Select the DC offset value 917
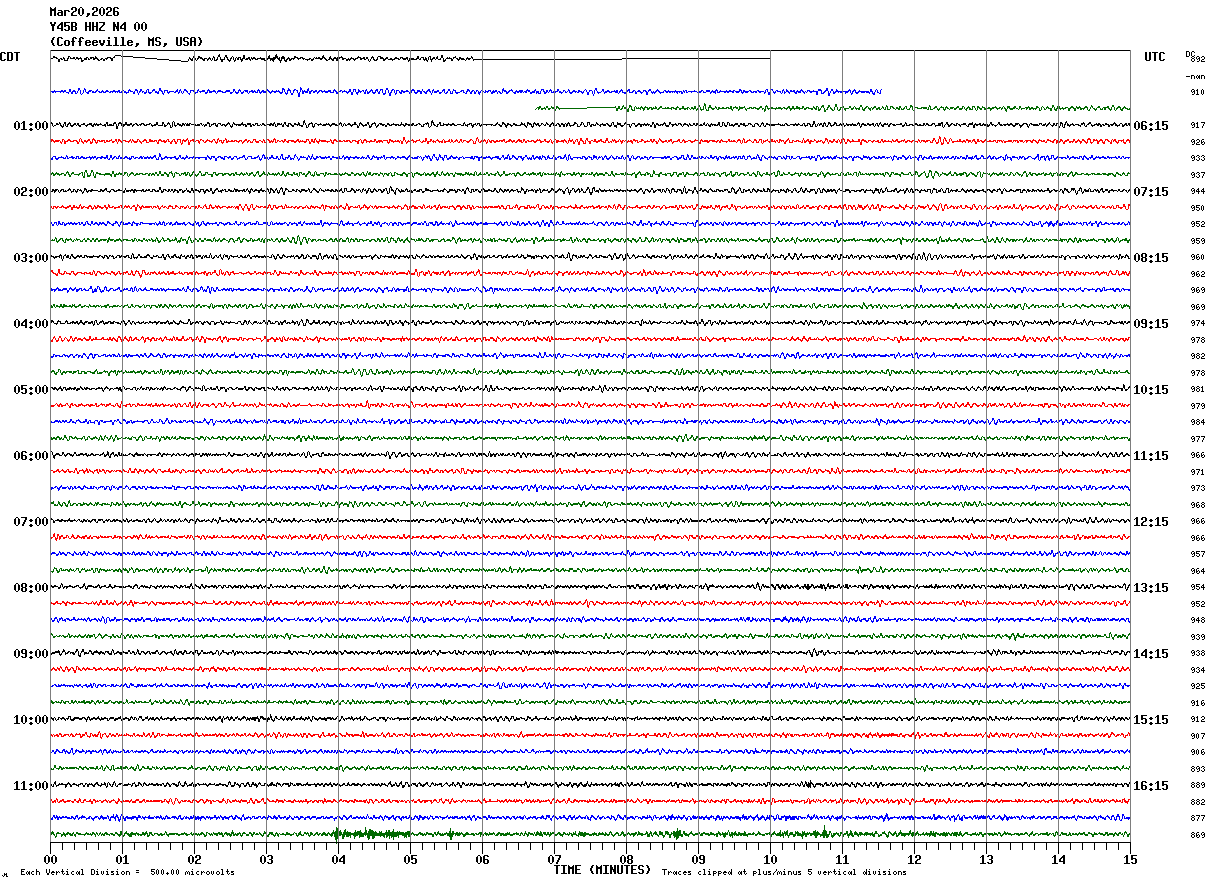 (1197, 126)
